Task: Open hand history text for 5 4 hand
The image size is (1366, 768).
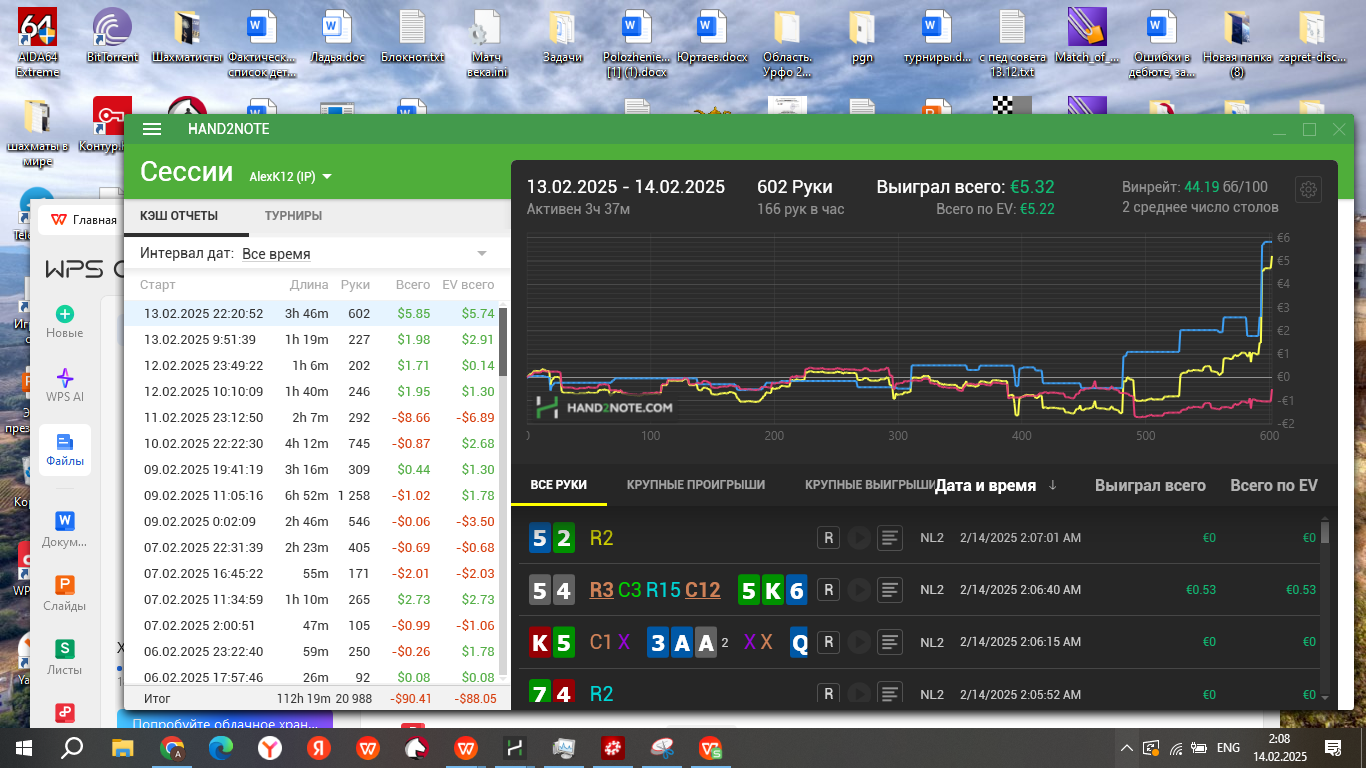Action: click(x=889, y=590)
